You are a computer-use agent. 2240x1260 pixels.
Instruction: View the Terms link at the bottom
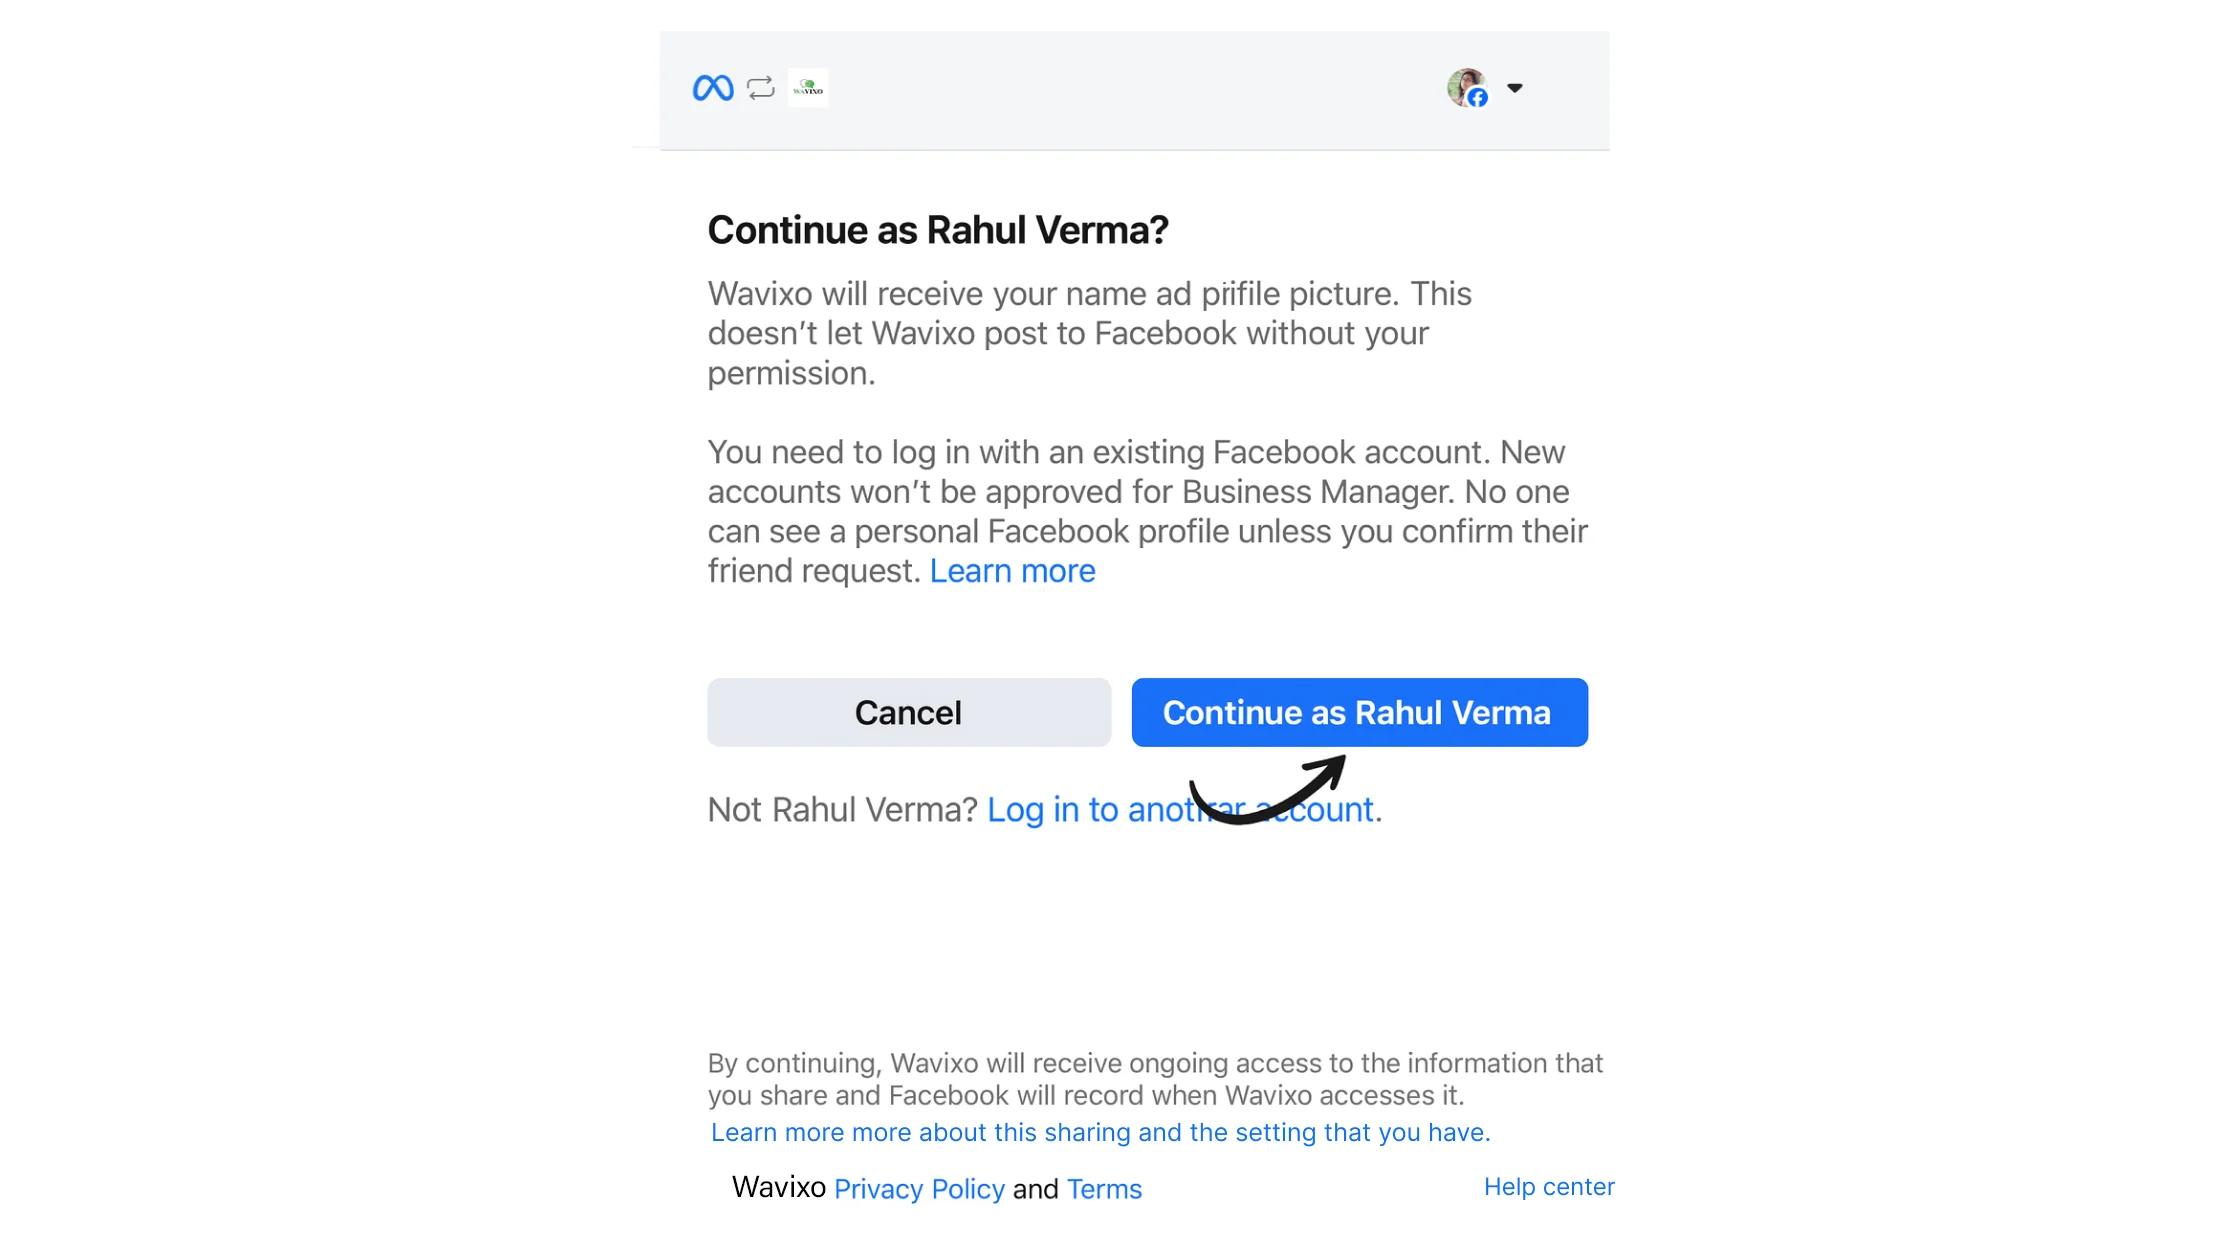tap(1104, 1189)
